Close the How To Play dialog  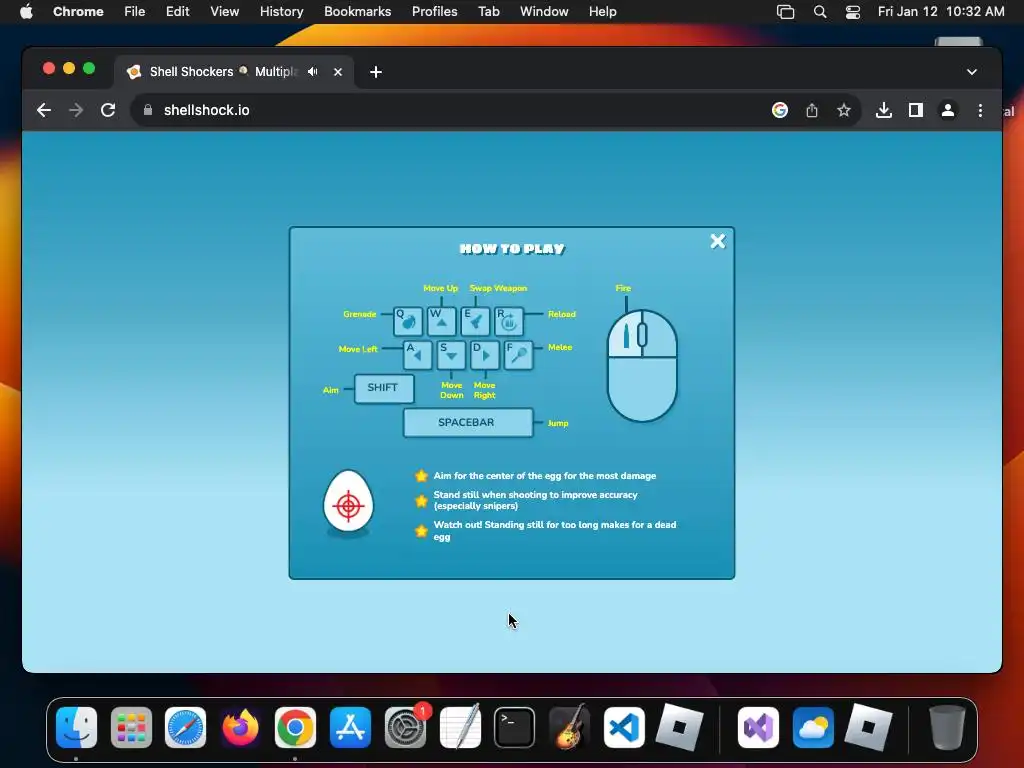[717, 242]
